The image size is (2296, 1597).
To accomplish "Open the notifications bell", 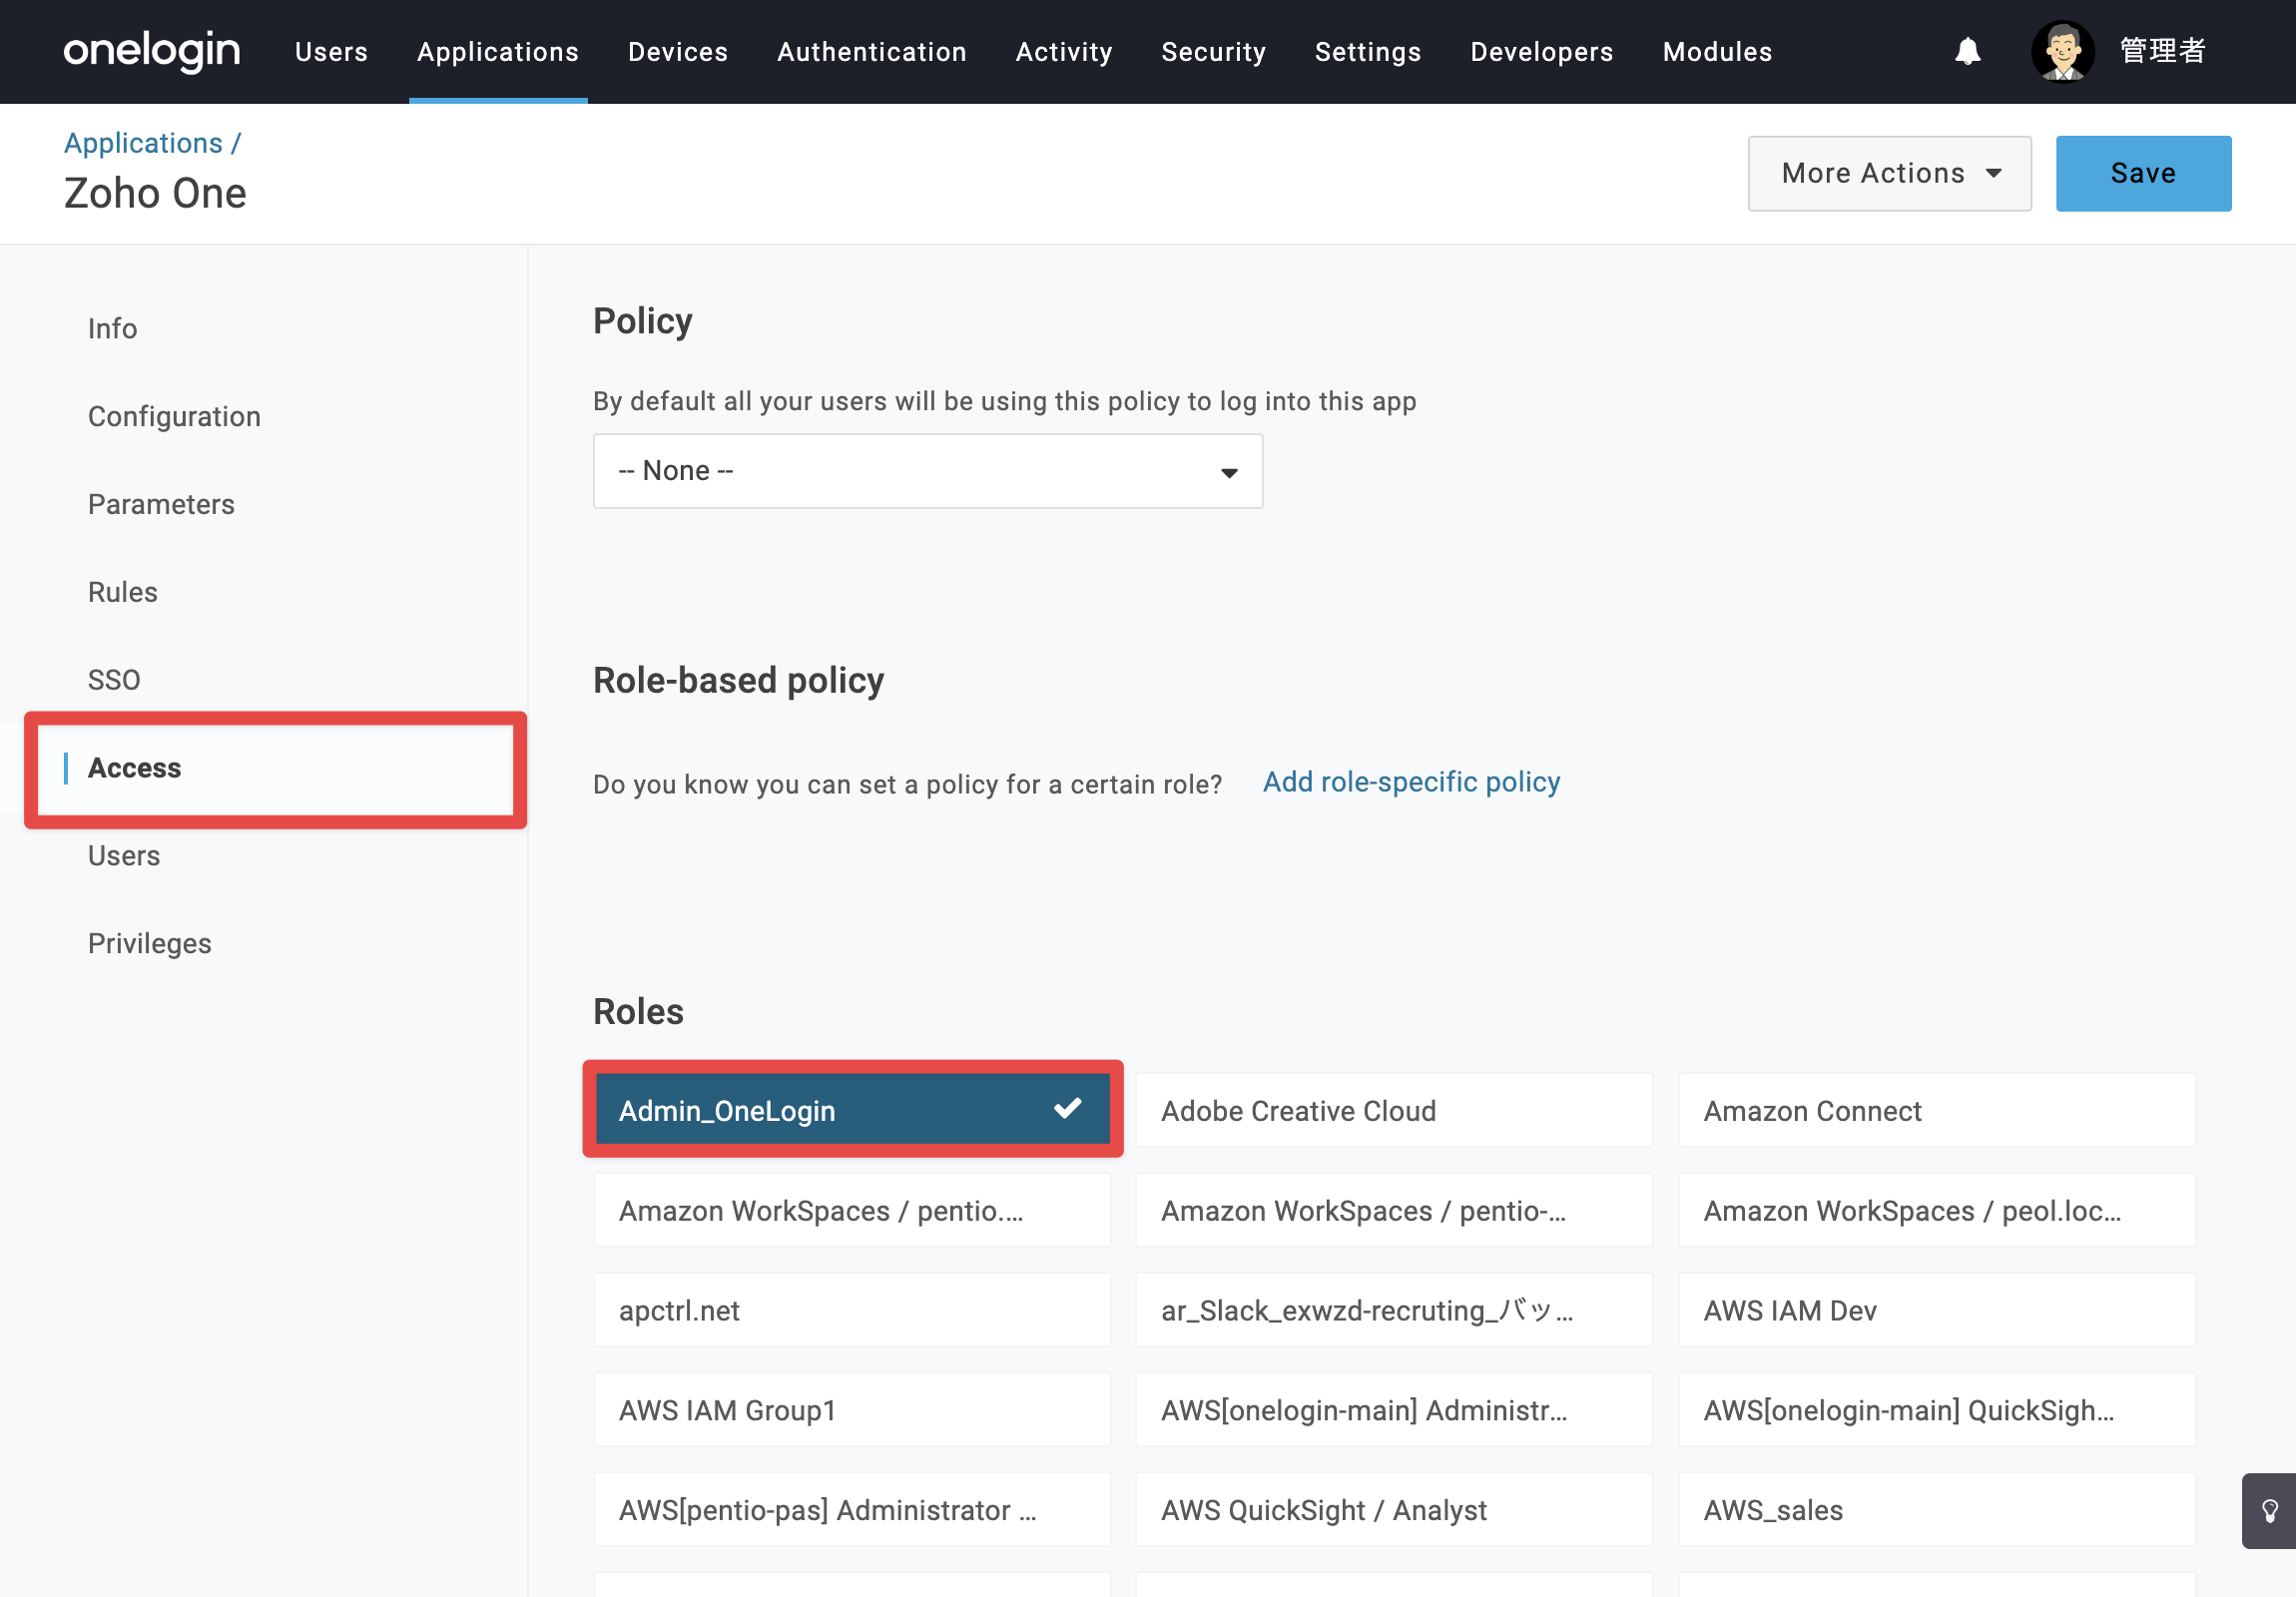I will [x=1967, y=51].
